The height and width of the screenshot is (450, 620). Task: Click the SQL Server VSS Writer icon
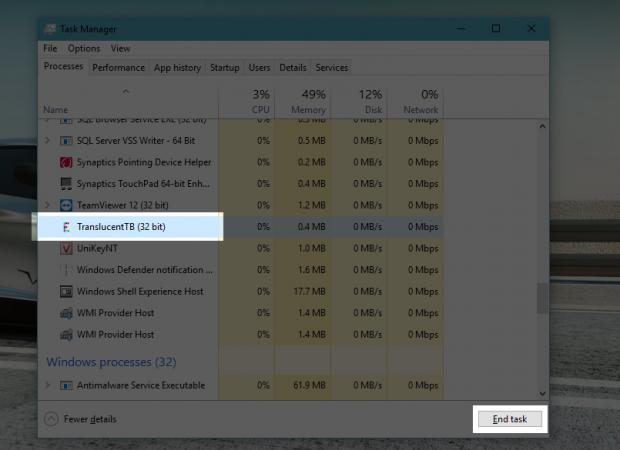67,140
